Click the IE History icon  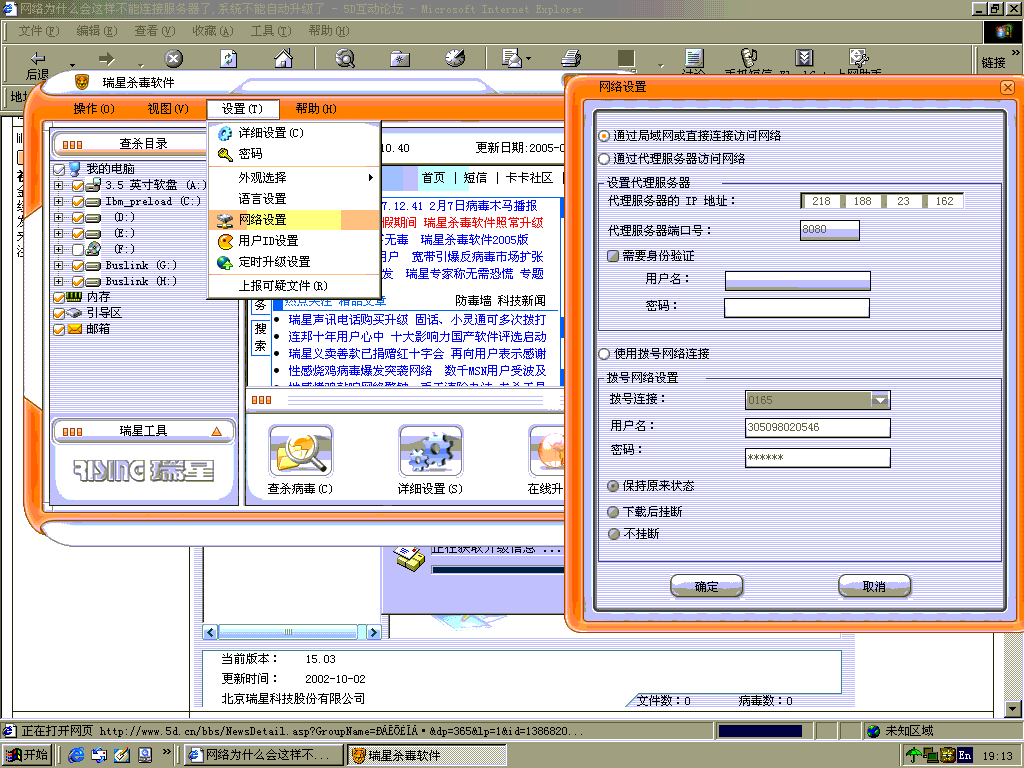pyautogui.click(x=455, y=58)
